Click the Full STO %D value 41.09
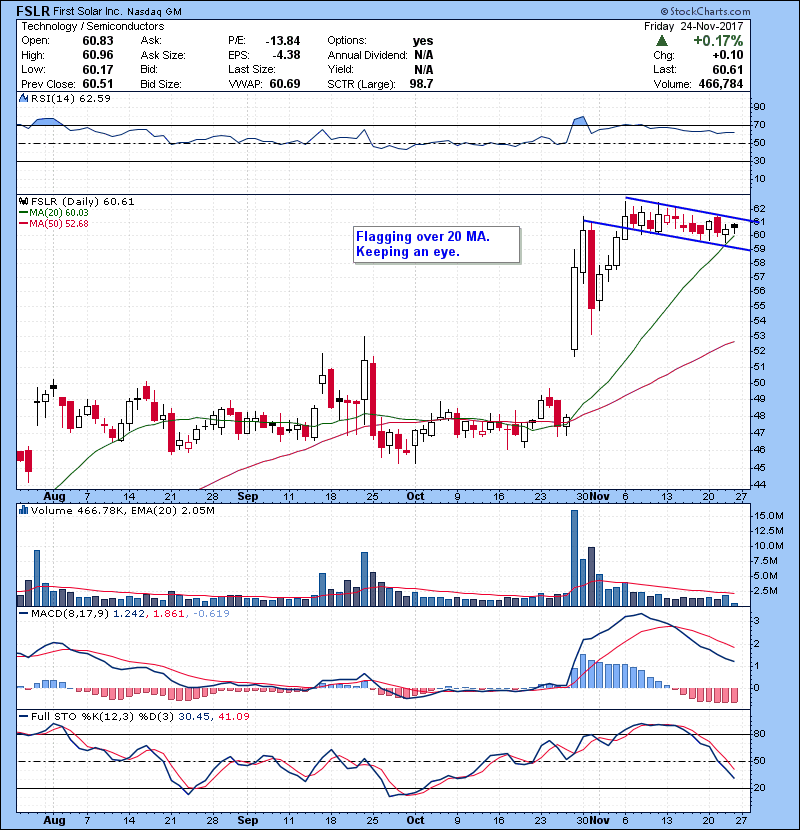800x830 pixels. (234, 717)
